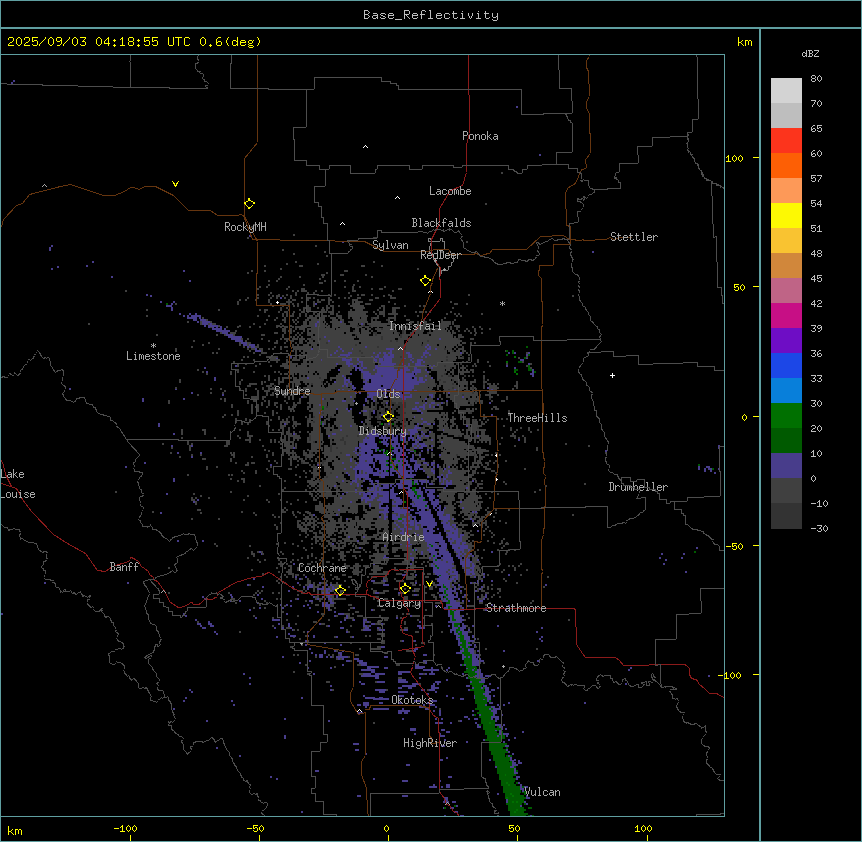Viewport: 862px width, 842px height.
Task: Click the ThreeHills label
Action: [537, 418]
